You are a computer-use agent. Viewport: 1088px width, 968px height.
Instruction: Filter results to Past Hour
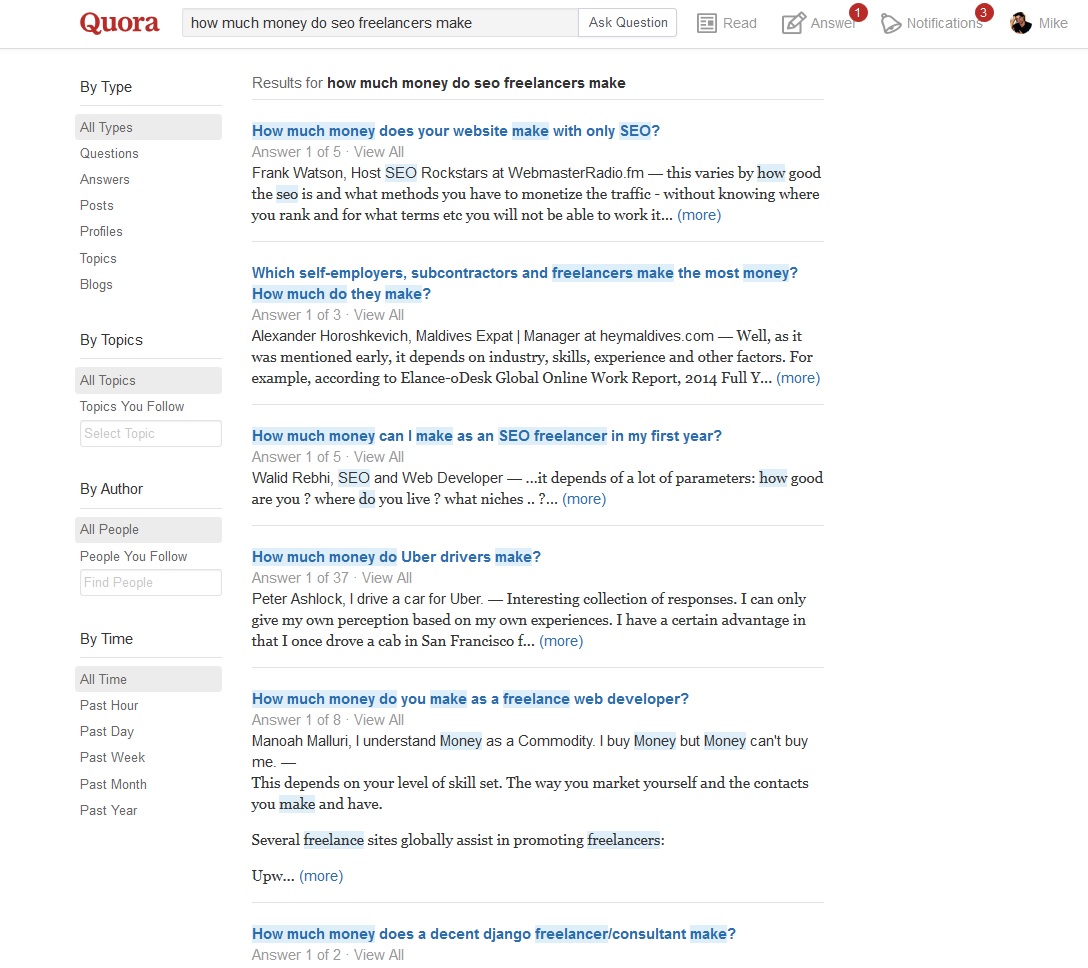[x=109, y=706]
